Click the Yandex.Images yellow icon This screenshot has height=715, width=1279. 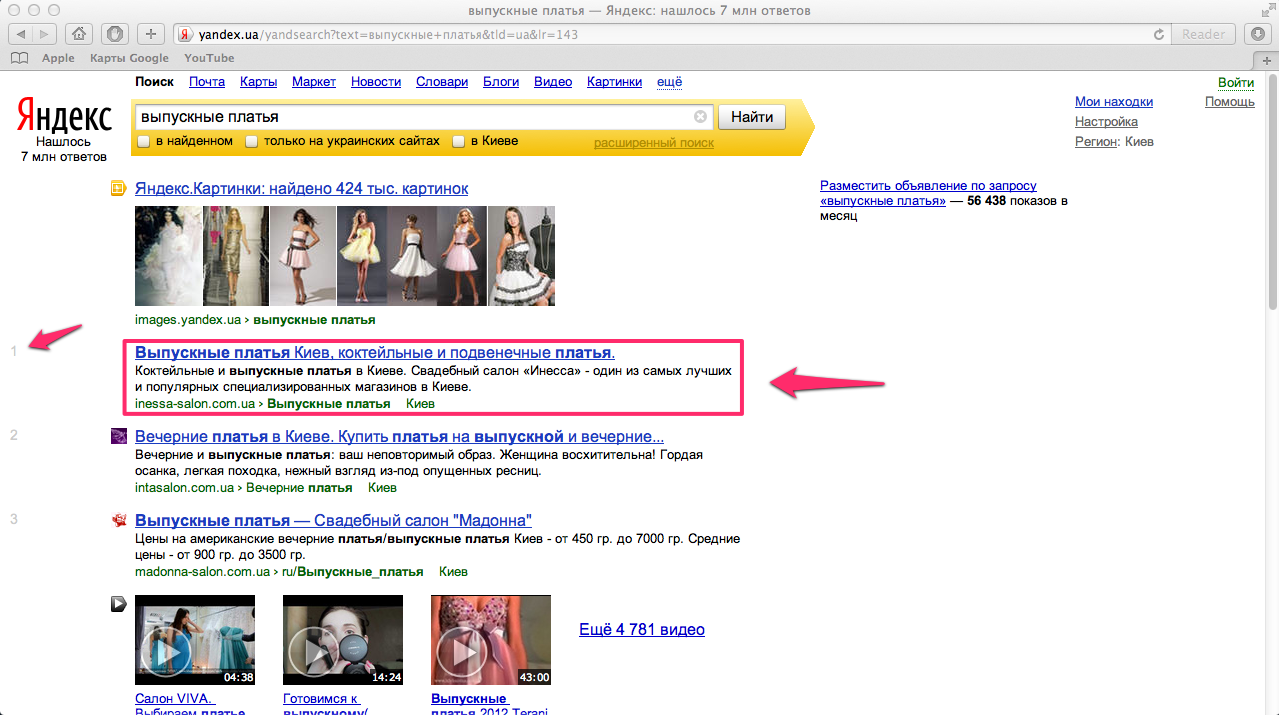coord(118,188)
